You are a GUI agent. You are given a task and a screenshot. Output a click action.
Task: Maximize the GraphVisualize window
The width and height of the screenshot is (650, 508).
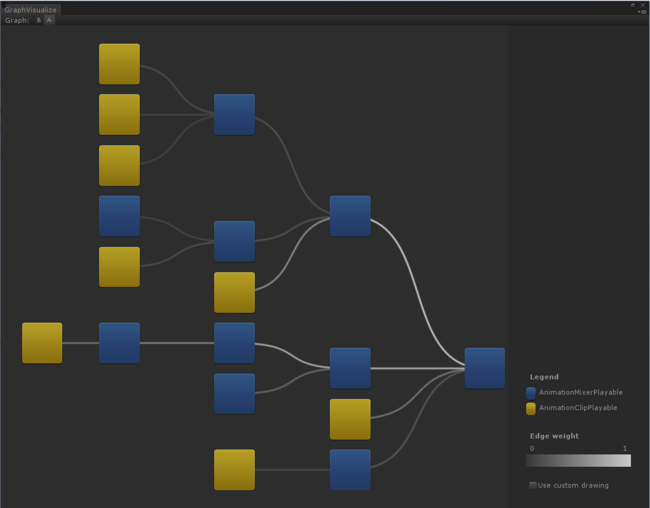(633, 5)
